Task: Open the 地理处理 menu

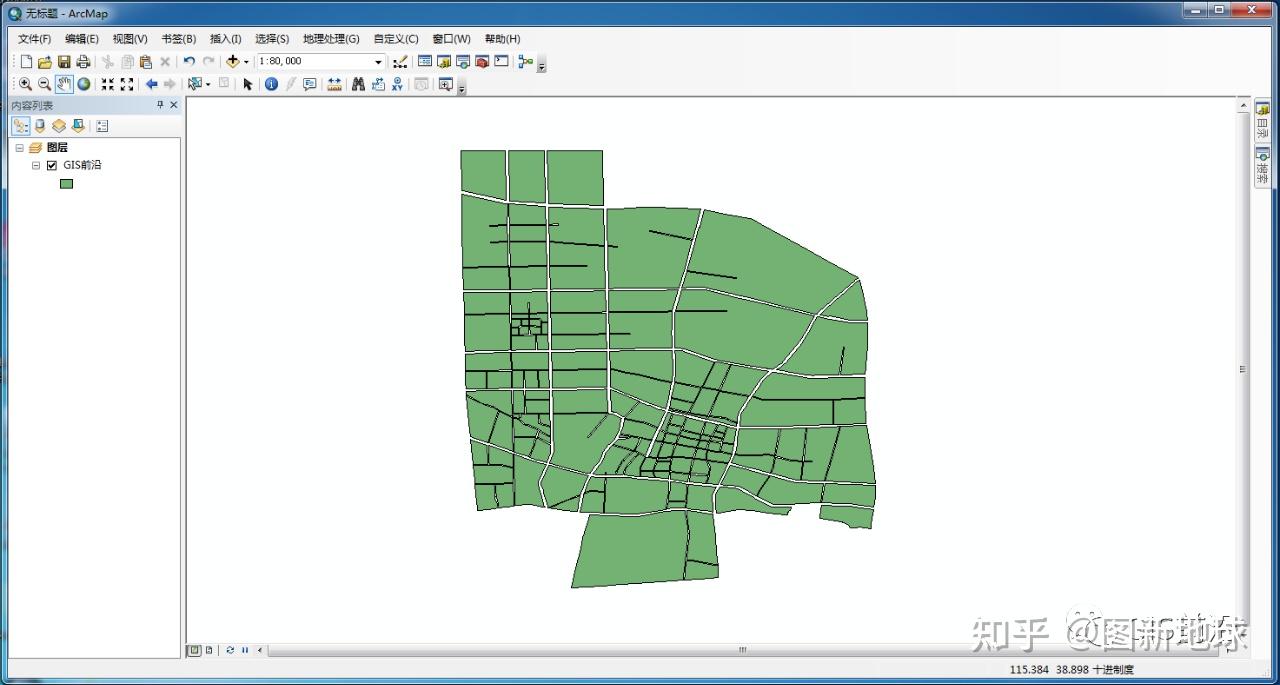Action: [330, 39]
